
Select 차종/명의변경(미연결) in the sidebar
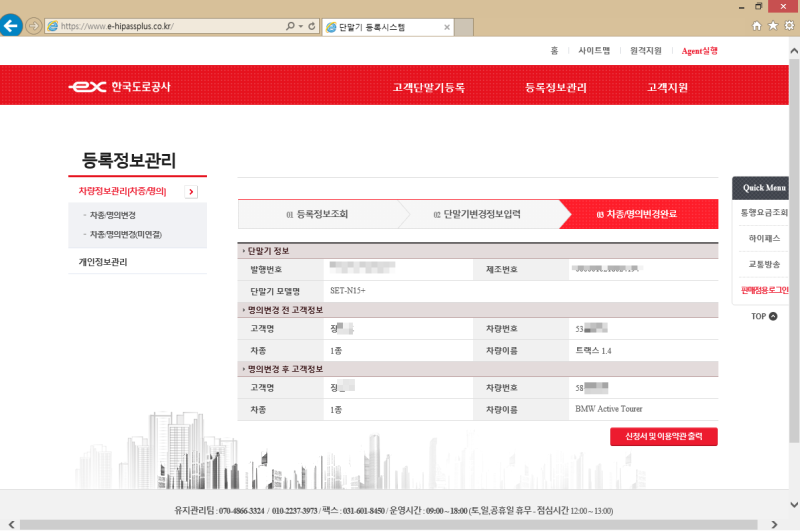[125, 234]
